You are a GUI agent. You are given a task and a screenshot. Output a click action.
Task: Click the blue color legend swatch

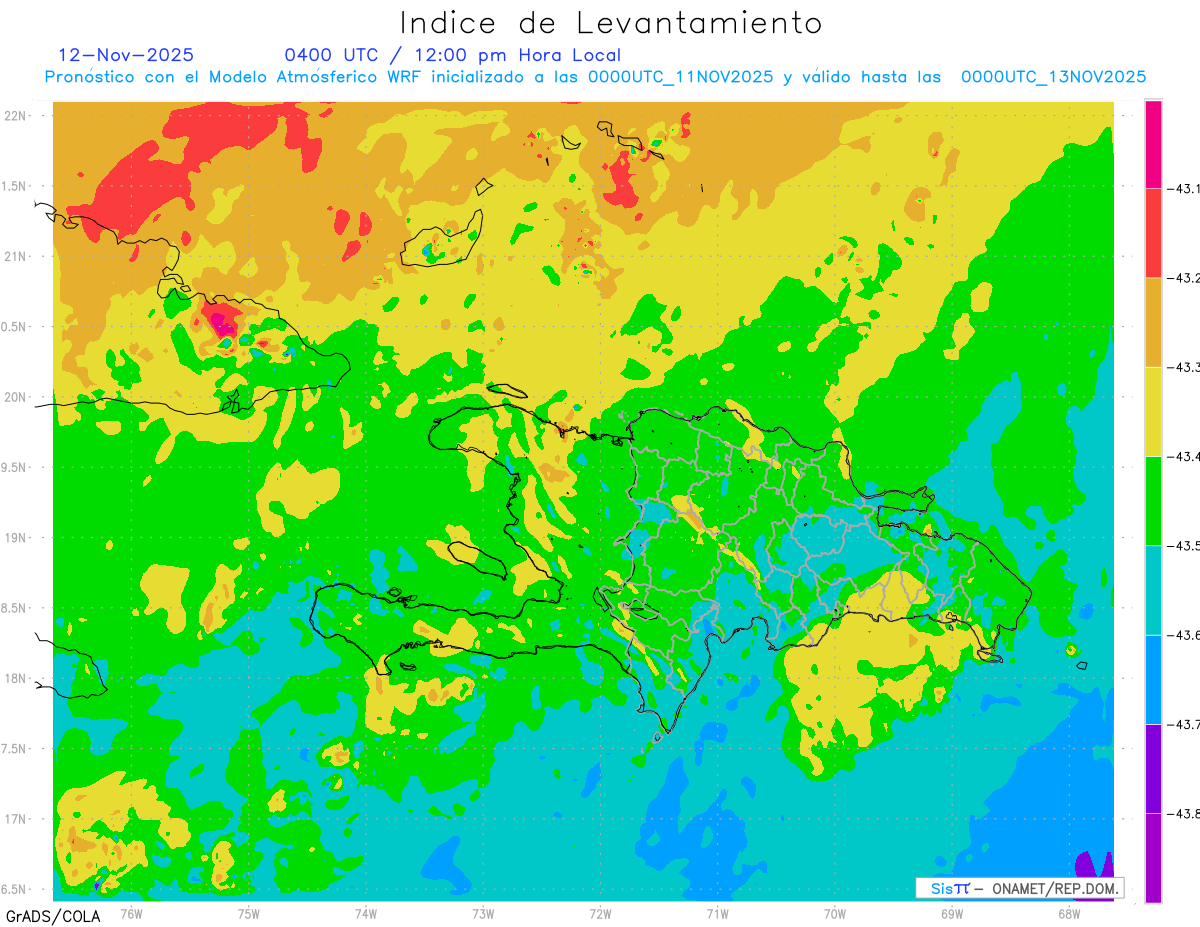coord(1153,679)
